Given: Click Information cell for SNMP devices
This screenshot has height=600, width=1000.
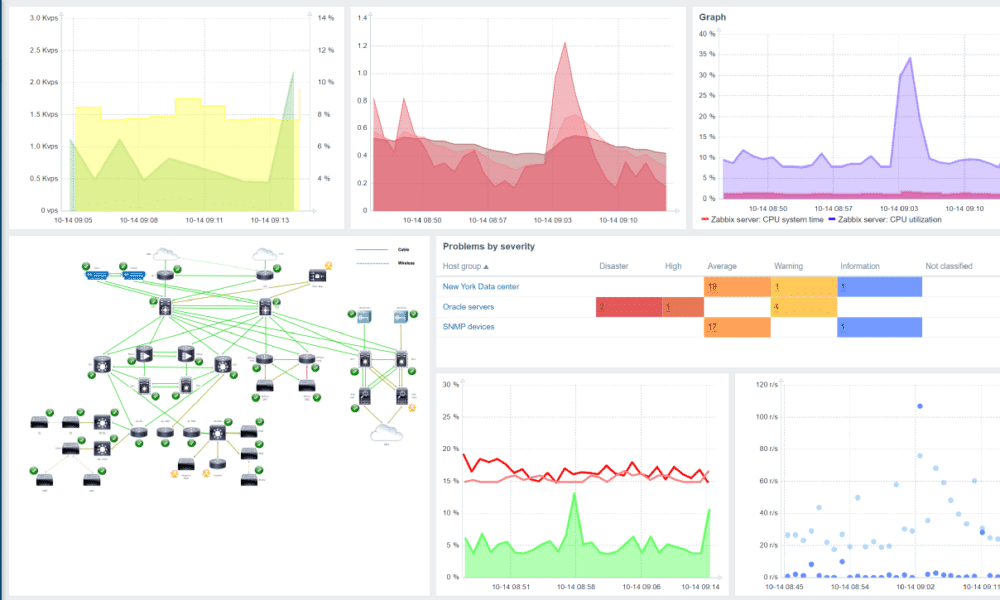Looking at the screenshot, I should (x=879, y=327).
